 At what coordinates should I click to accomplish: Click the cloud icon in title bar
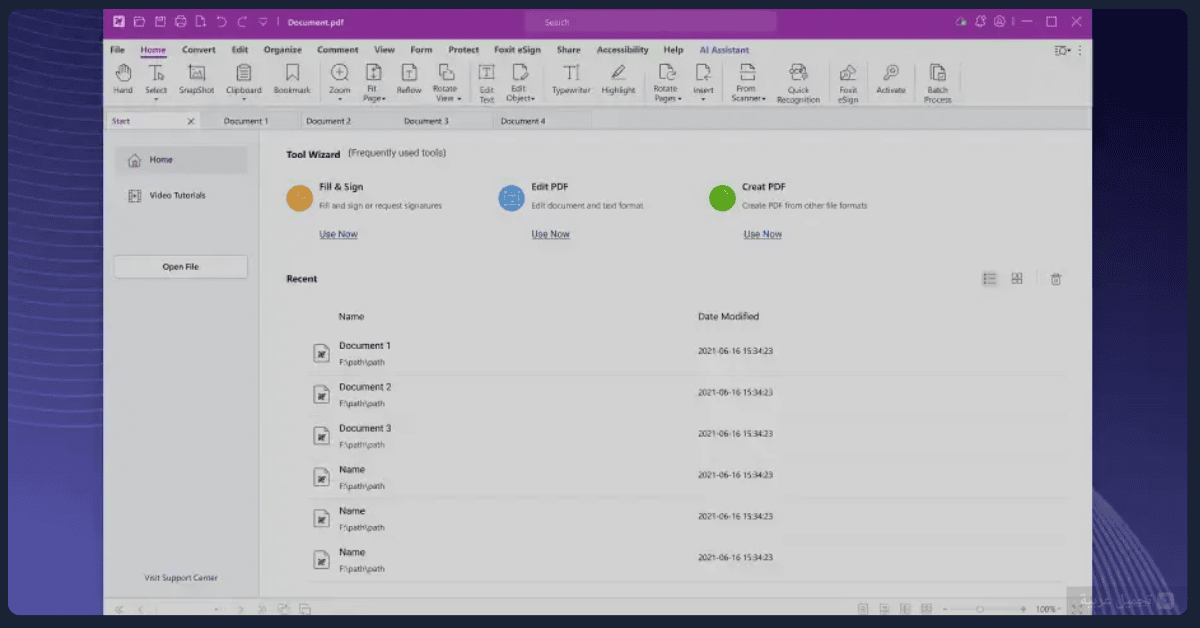point(961,21)
